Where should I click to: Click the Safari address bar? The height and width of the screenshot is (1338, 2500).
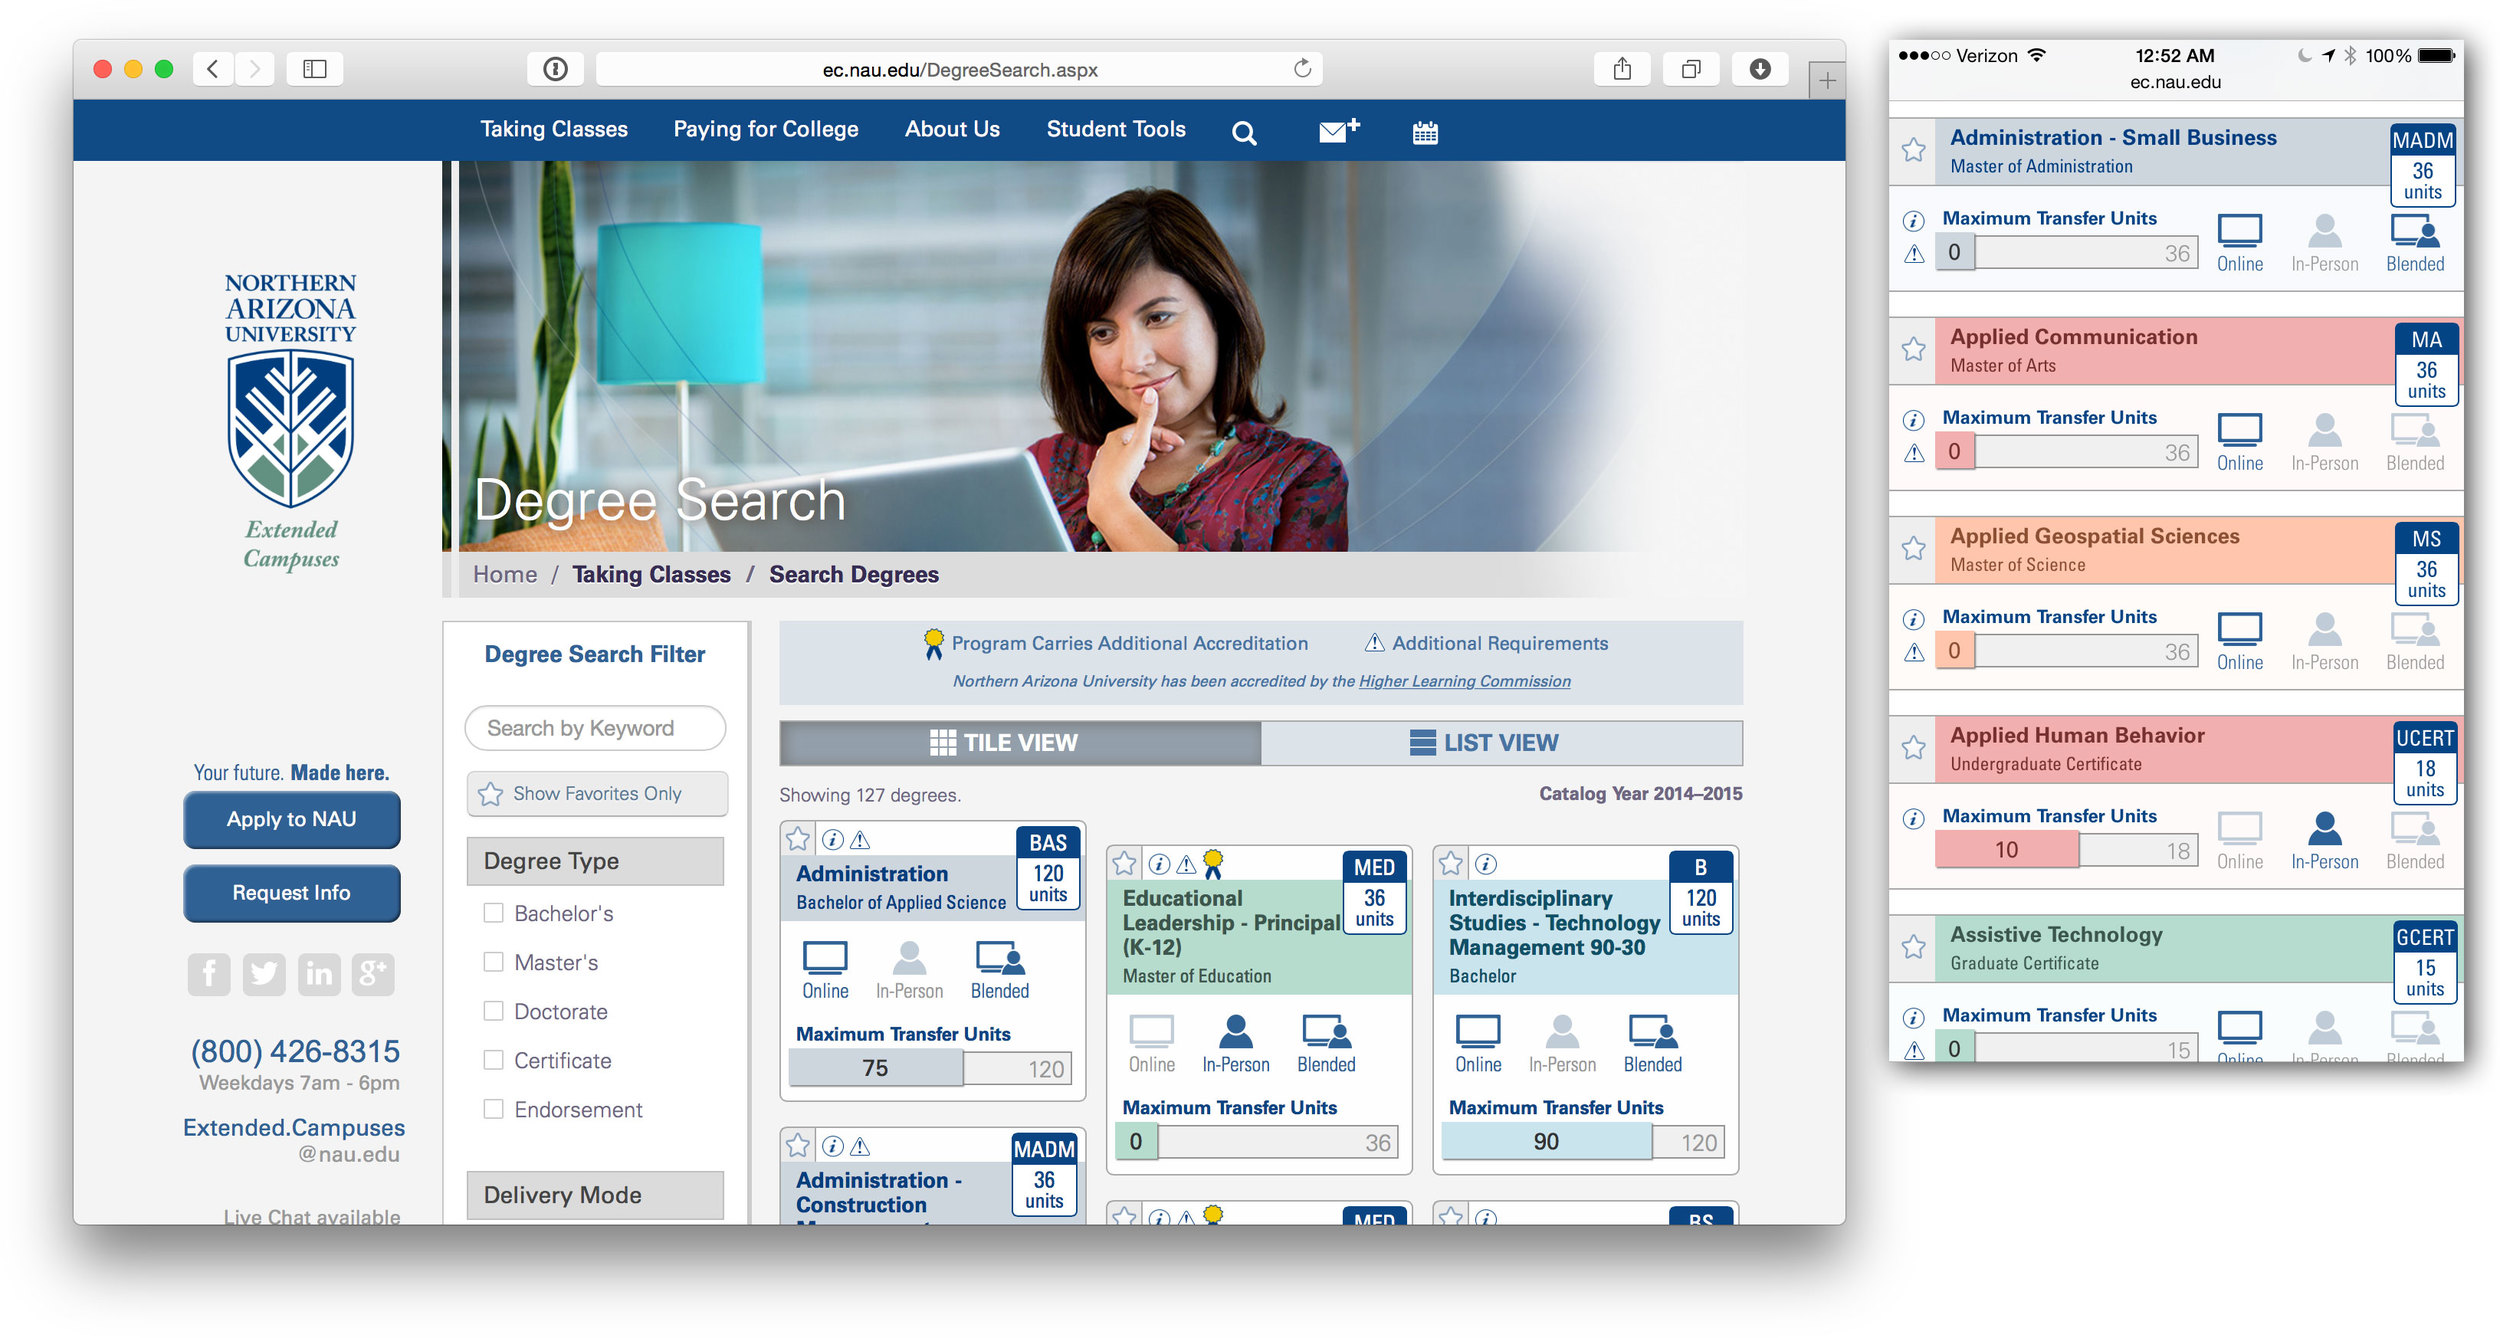(959, 69)
